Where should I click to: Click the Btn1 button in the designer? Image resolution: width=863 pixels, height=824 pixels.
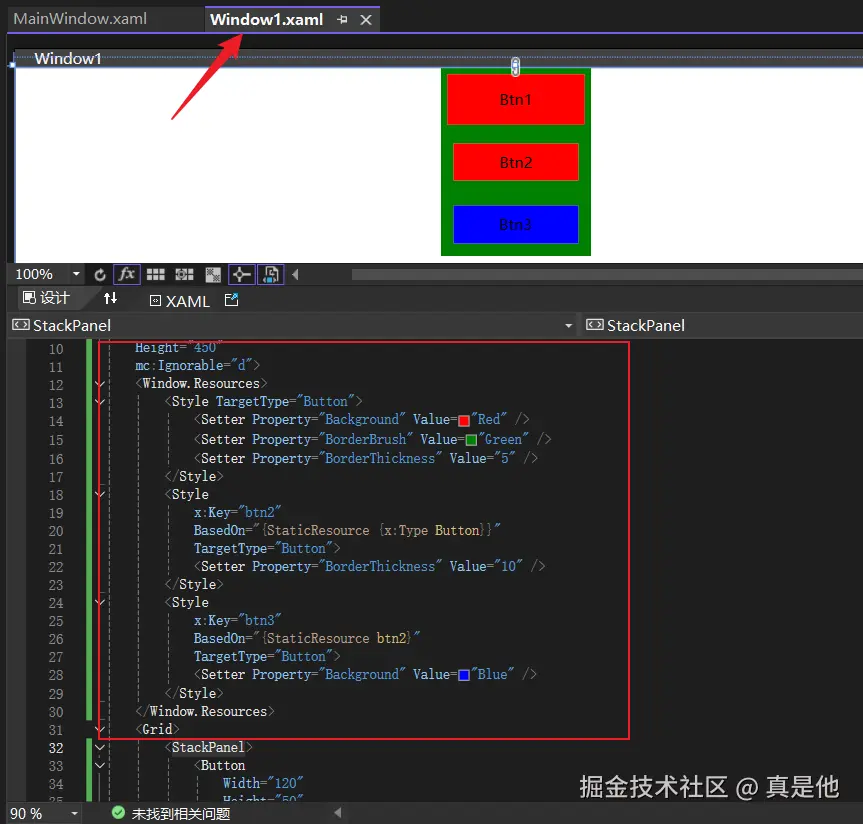coord(516,99)
